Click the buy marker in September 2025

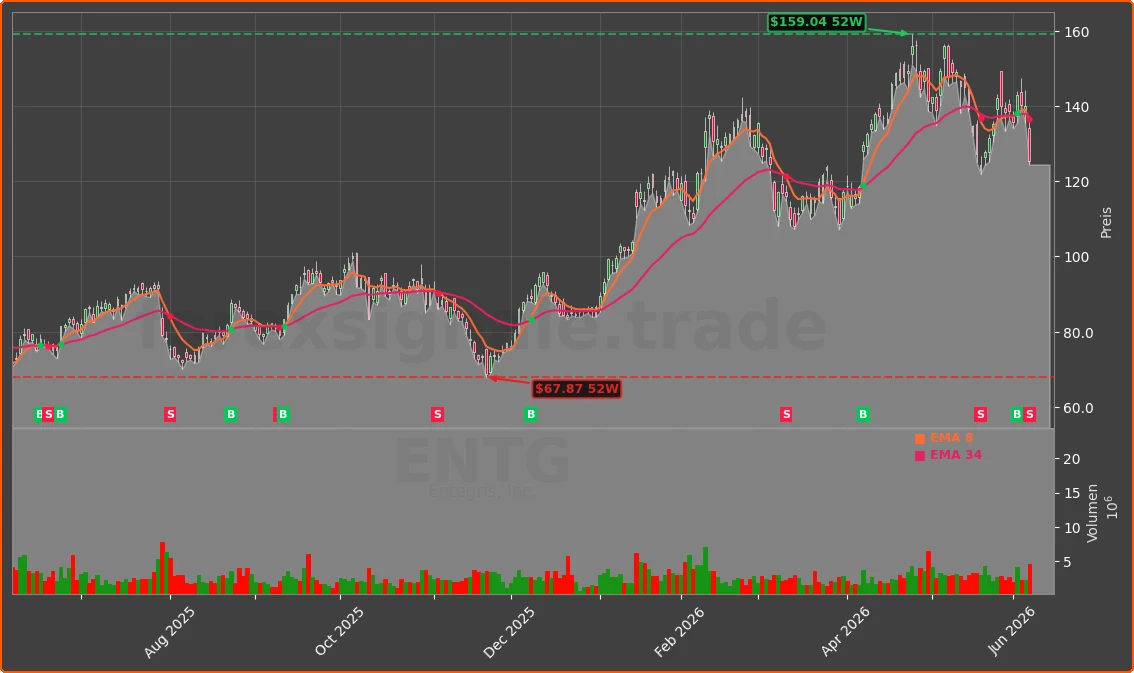[284, 414]
